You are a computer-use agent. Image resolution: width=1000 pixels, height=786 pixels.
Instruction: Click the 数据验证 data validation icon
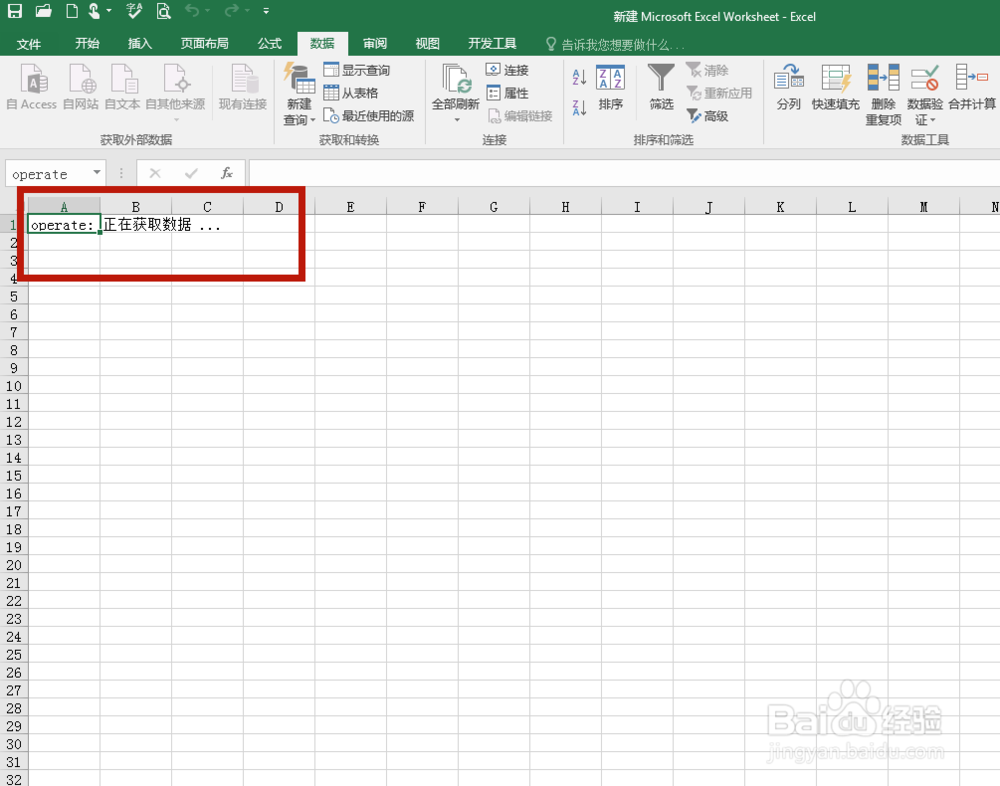[925, 78]
